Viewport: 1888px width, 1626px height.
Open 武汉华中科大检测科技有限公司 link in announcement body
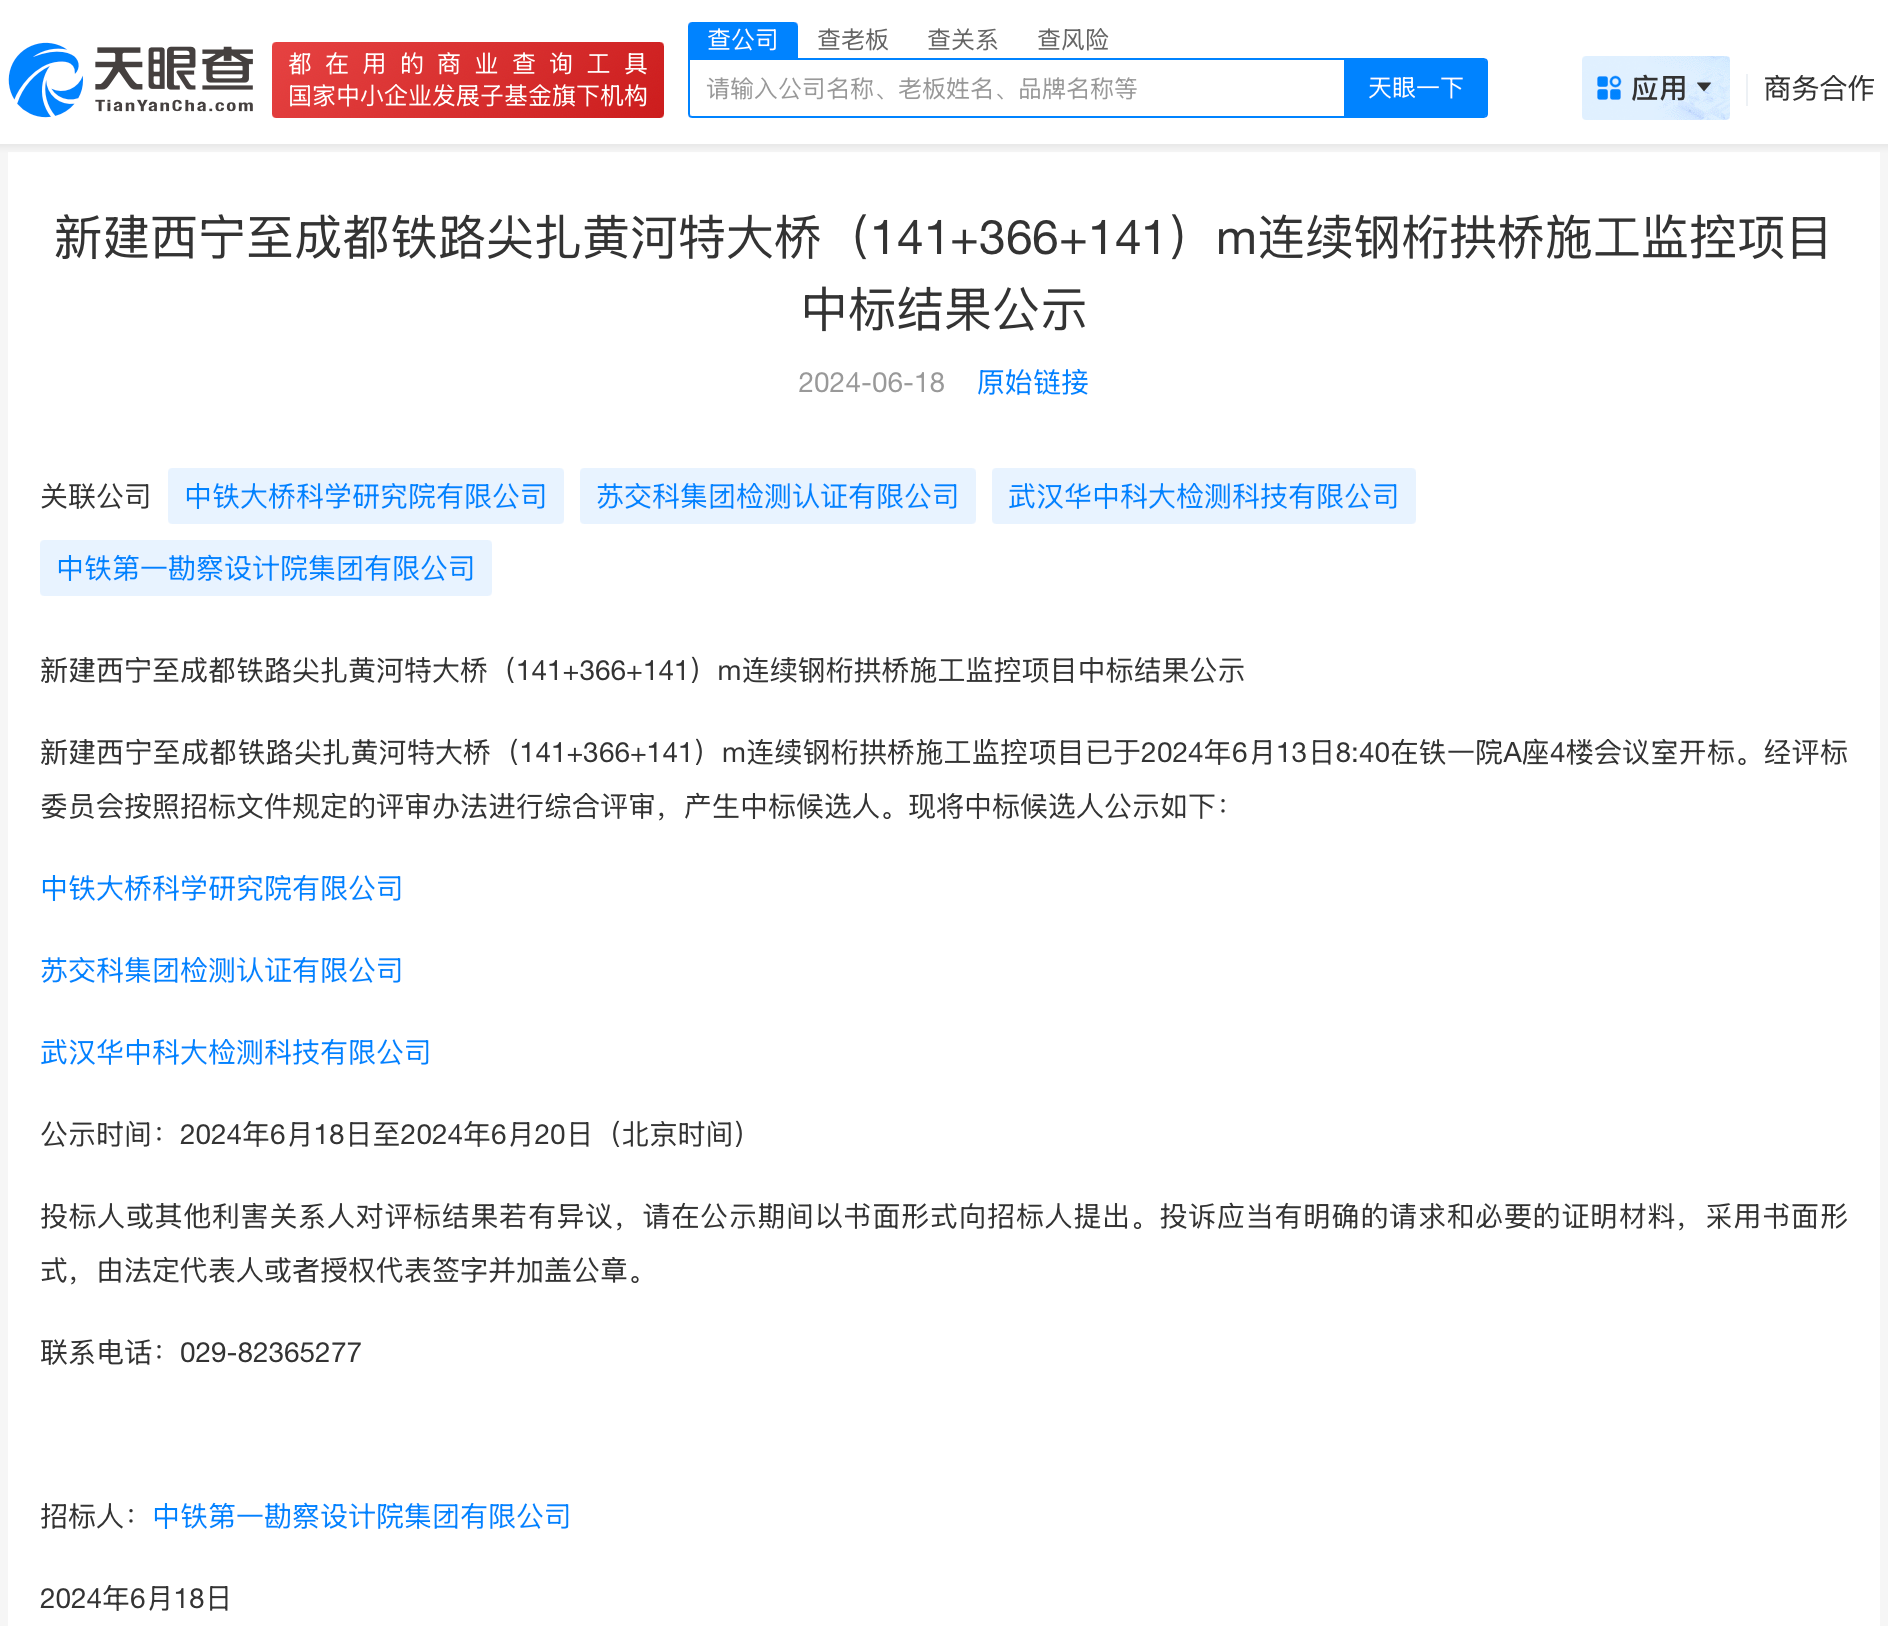pos(235,1052)
